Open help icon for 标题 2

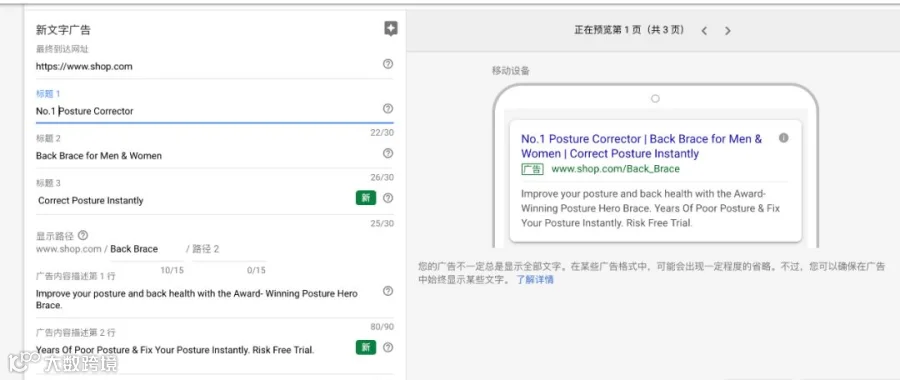click(388, 153)
